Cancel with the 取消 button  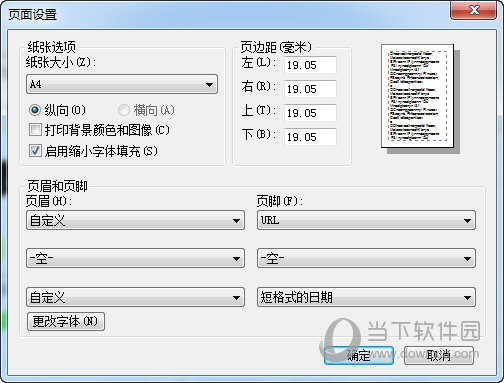pos(439,355)
